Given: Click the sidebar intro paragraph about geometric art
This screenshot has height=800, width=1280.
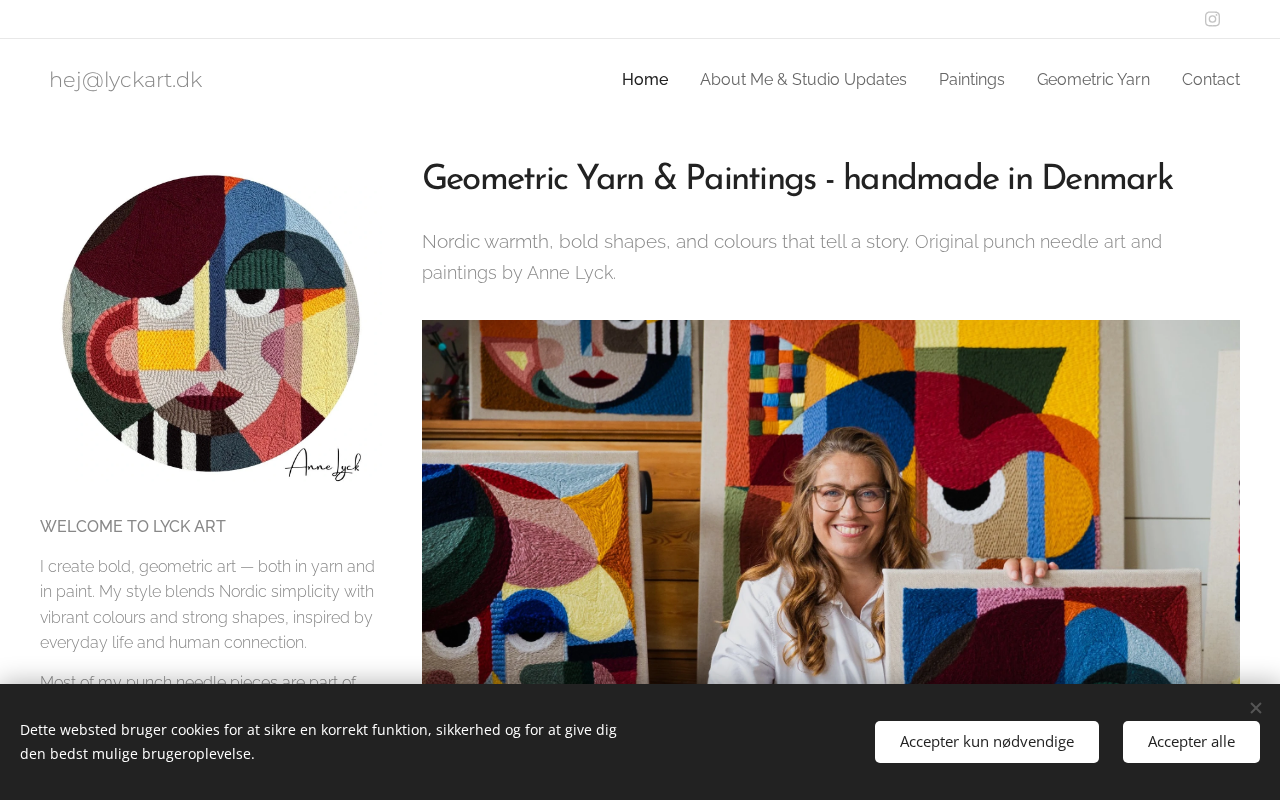Looking at the screenshot, I should (208, 605).
